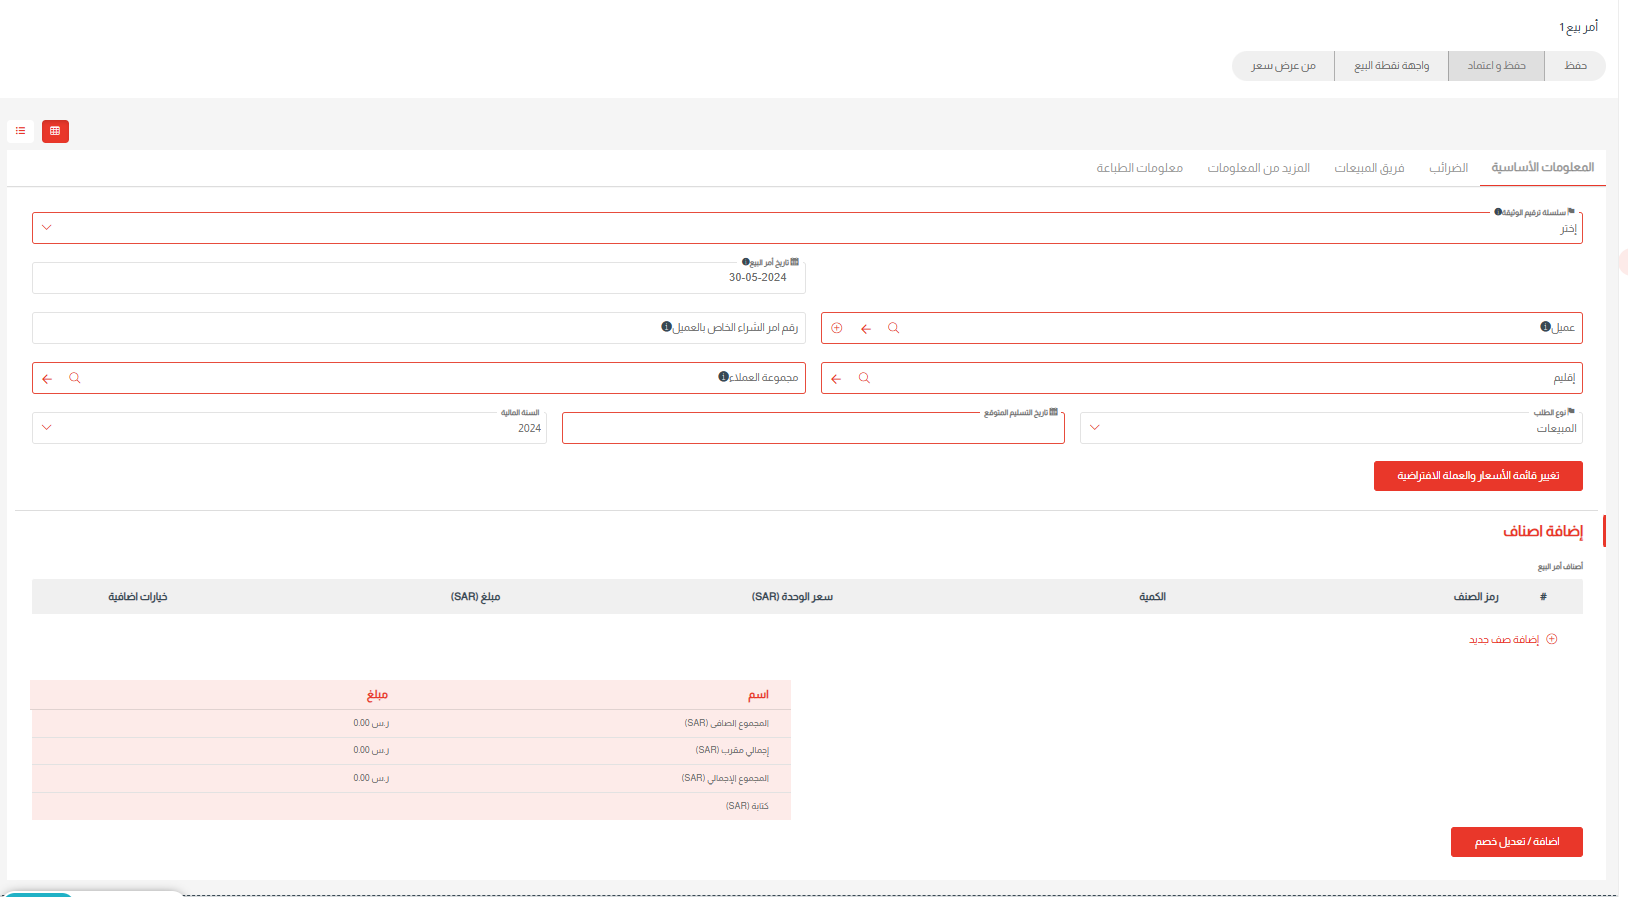Open the معلومات الطباعة tab

click(1139, 168)
